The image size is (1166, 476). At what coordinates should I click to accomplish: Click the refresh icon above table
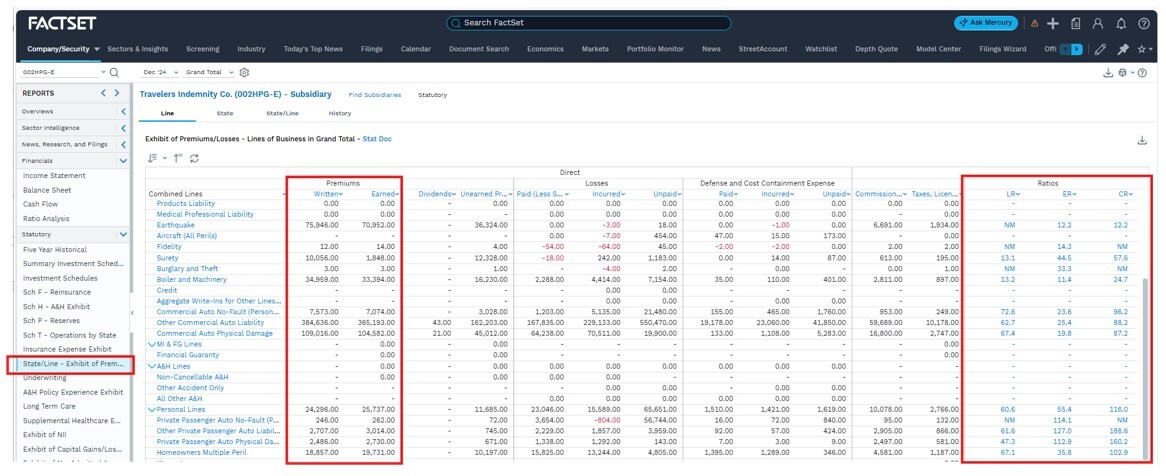click(x=195, y=158)
